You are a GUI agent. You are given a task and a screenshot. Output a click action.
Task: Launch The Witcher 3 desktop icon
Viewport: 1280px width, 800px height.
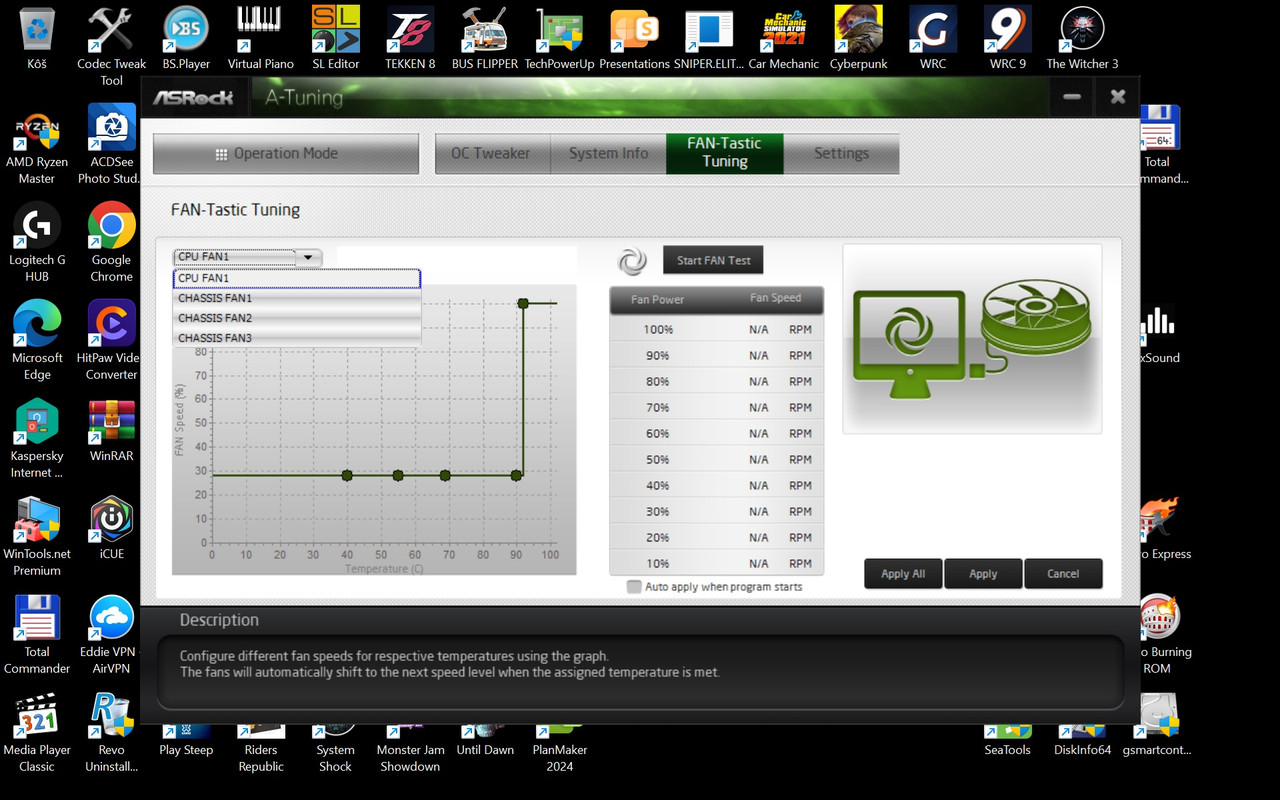1082,38
